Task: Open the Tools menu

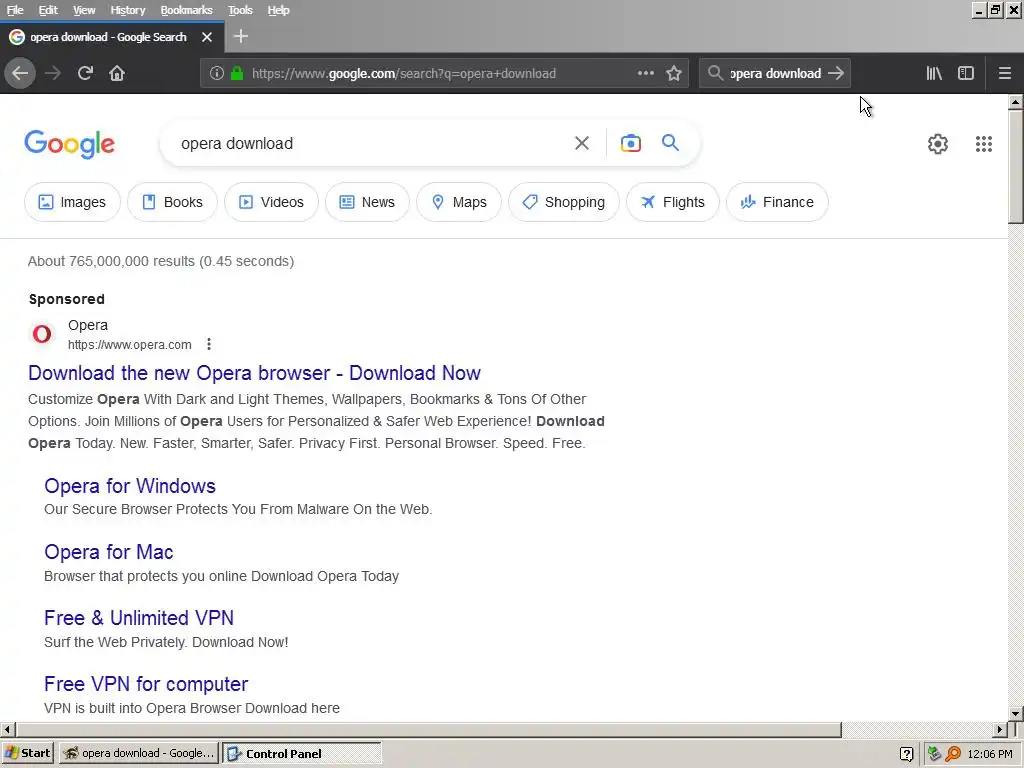Action: 240,10
